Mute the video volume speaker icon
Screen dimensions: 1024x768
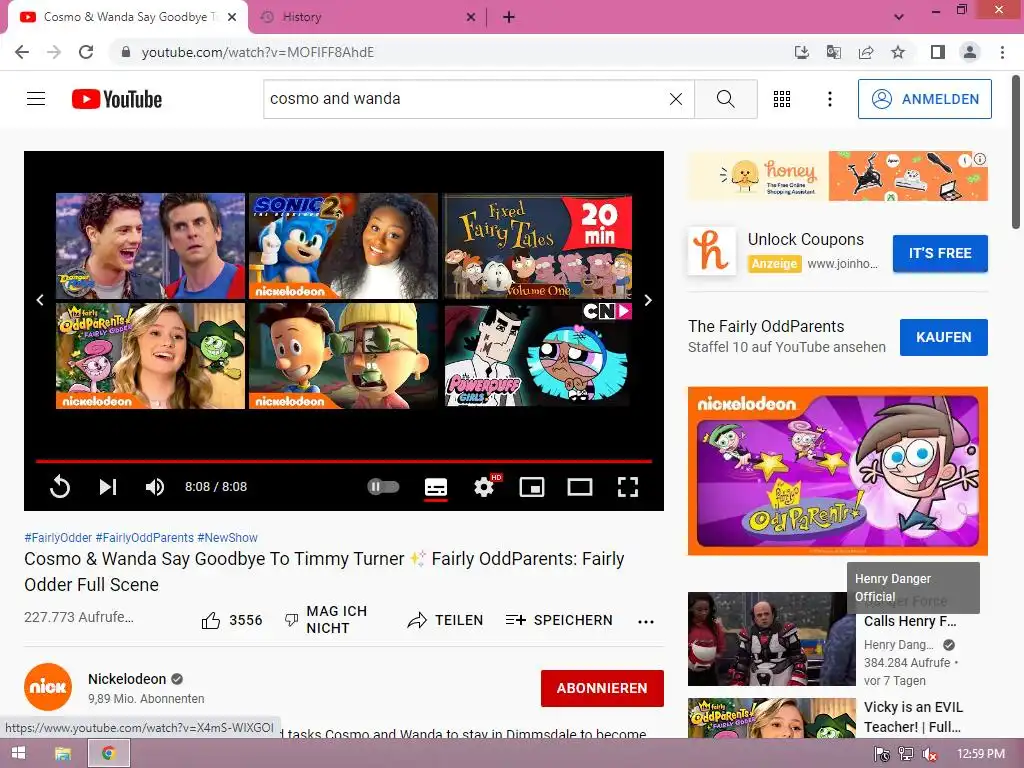155,487
